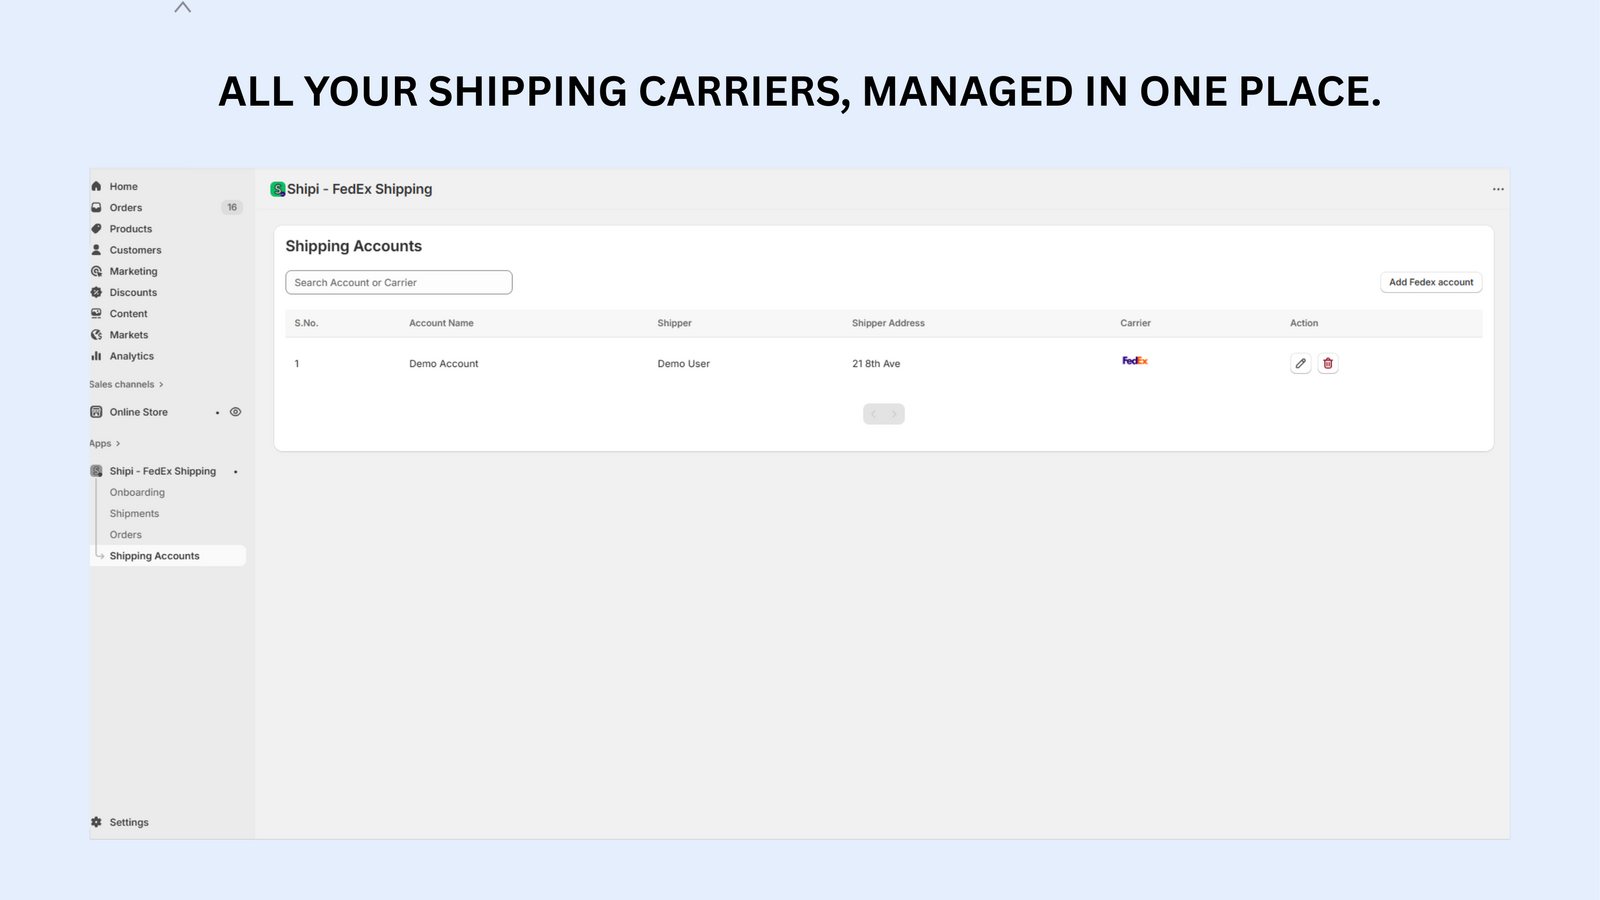Image resolution: width=1600 pixels, height=900 pixels.
Task: Open the three-dot overflow menu top right
Action: (1498, 188)
